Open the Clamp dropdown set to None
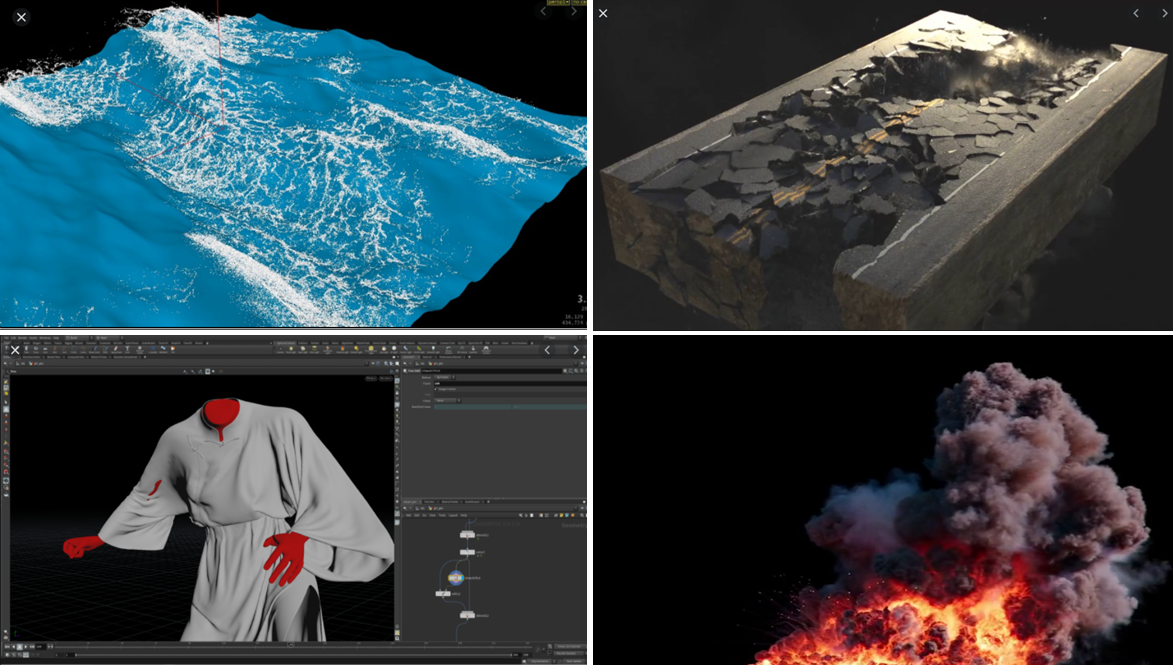Image resolution: width=1173 pixels, height=665 pixels. coord(446,400)
